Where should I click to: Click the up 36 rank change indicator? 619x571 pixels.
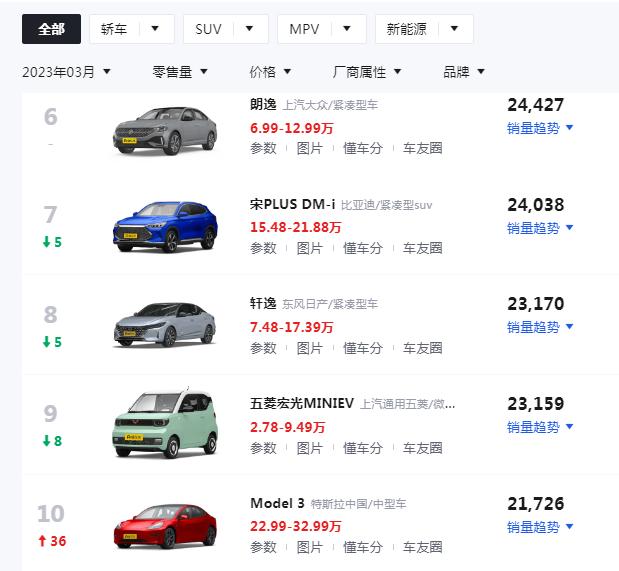point(52,541)
